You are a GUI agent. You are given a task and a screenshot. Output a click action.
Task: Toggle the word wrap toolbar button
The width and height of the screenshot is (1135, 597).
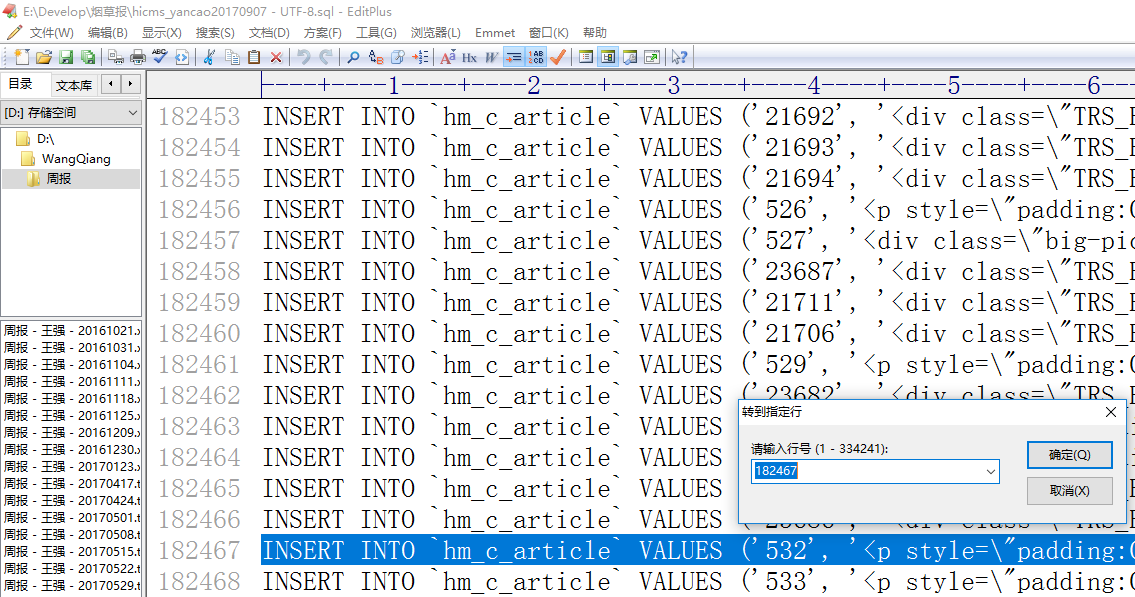pyautogui.click(x=513, y=57)
